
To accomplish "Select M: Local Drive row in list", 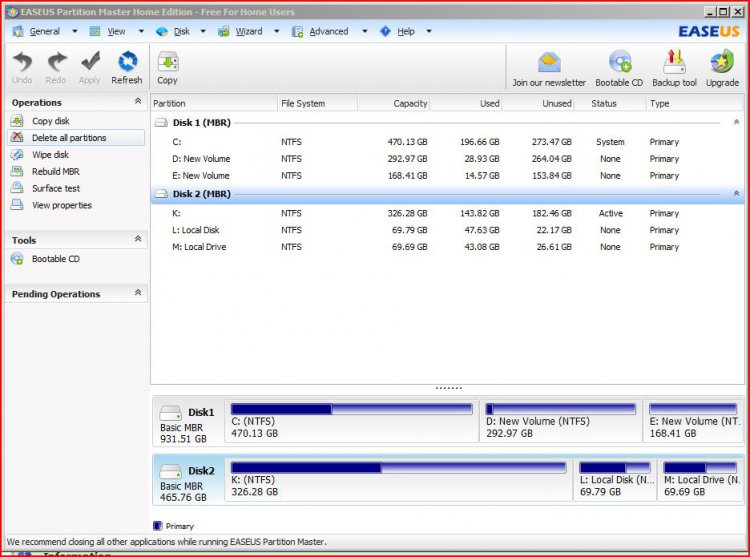I will coord(447,247).
